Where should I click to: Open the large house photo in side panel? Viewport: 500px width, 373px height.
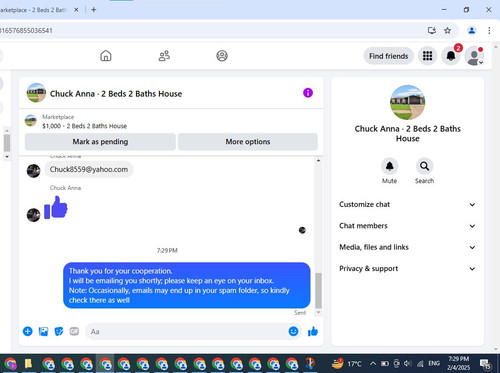(407, 102)
